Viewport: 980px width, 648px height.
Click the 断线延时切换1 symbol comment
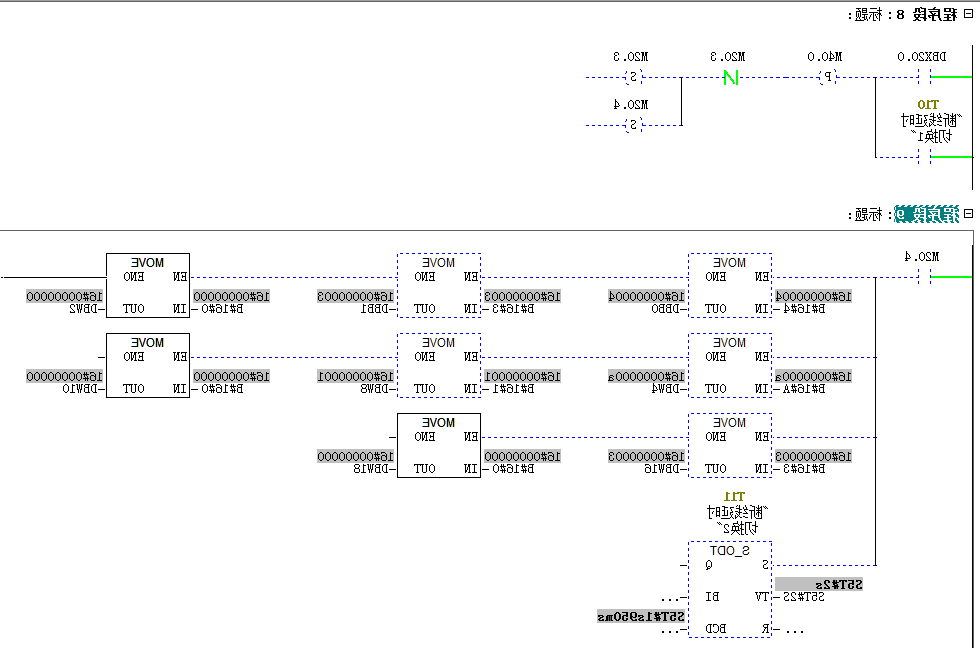click(x=931, y=128)
